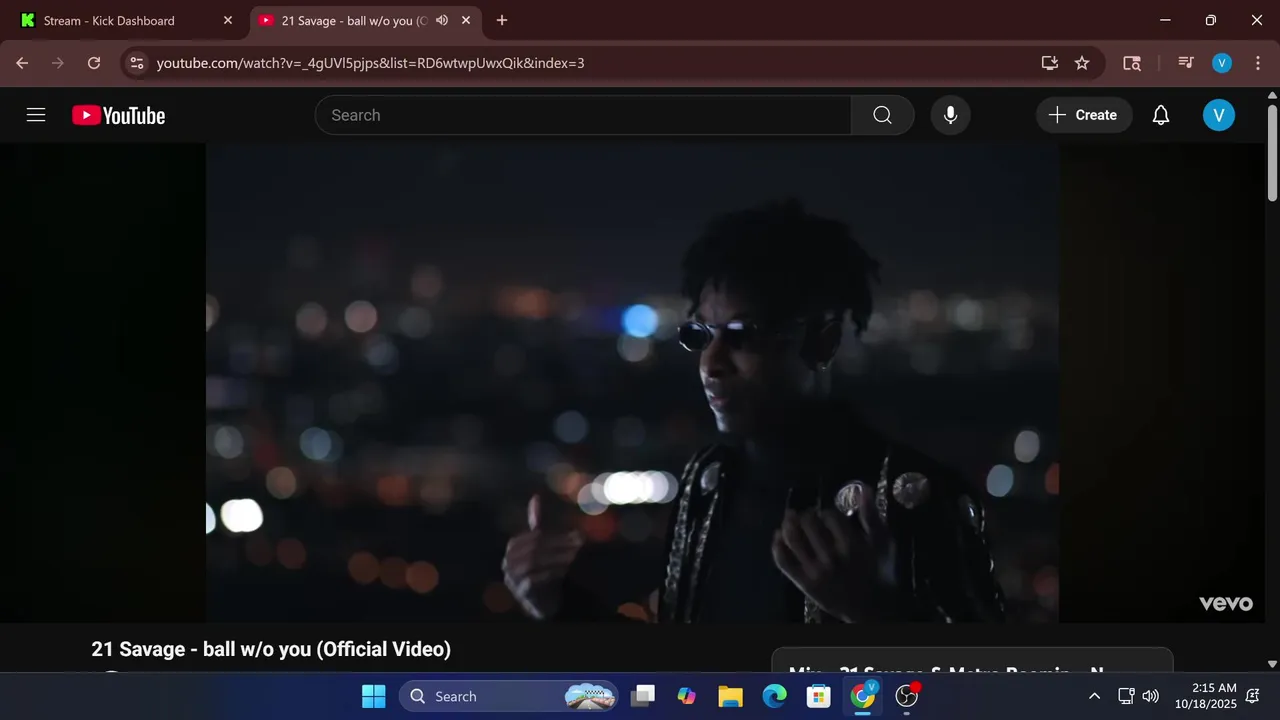
Task: Open the YouTube Create menu
Action: pyautogui.click(x=1084, y=115)
